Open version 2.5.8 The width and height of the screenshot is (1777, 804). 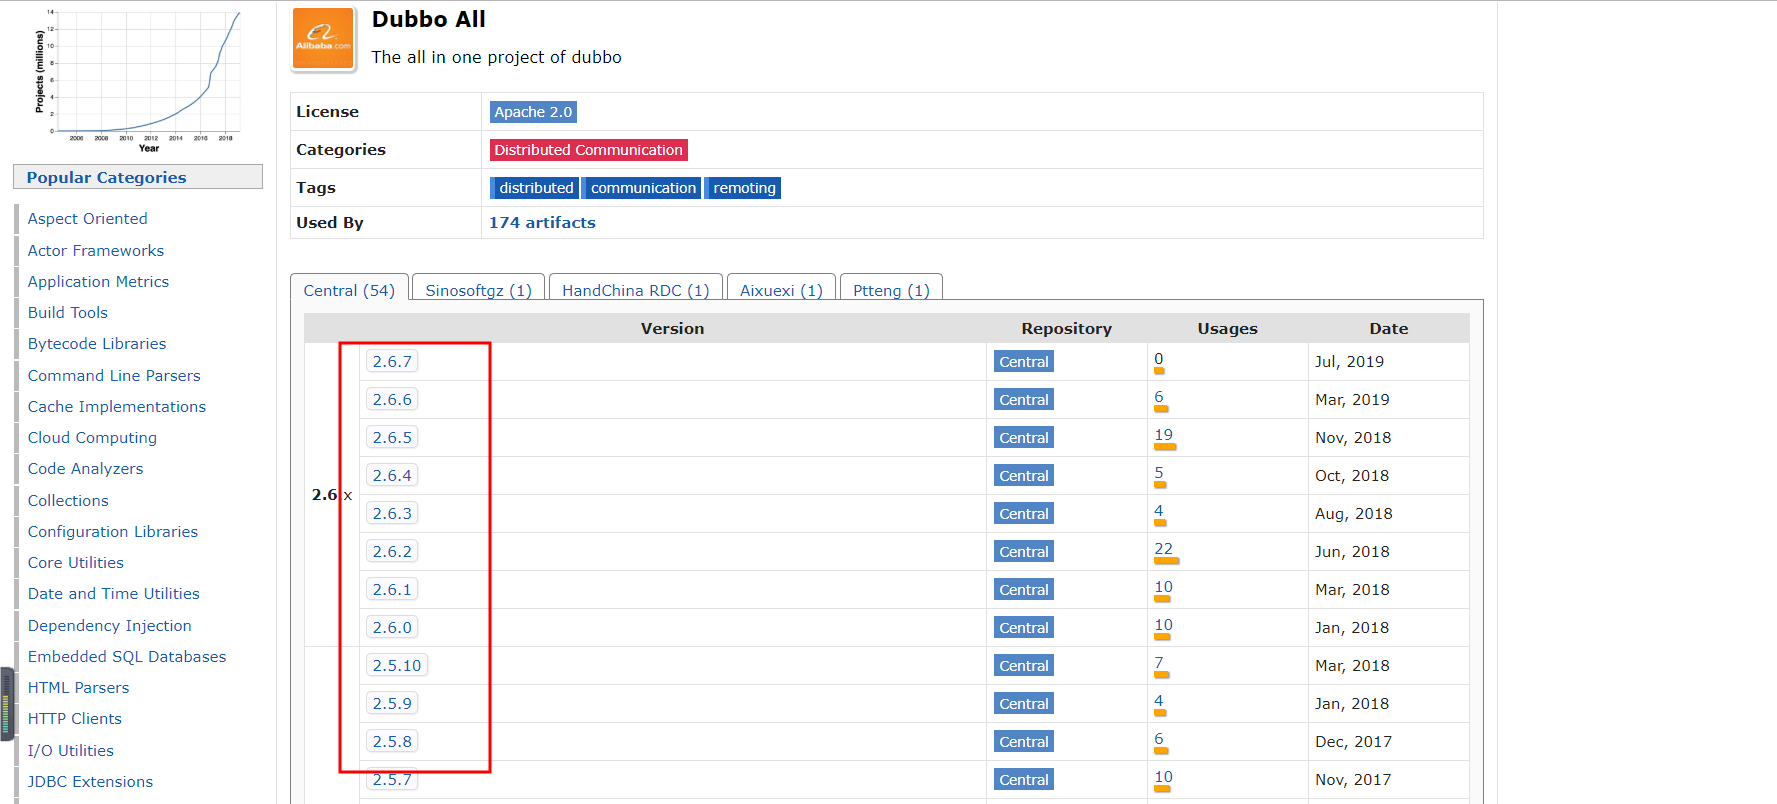click(392, 742)
